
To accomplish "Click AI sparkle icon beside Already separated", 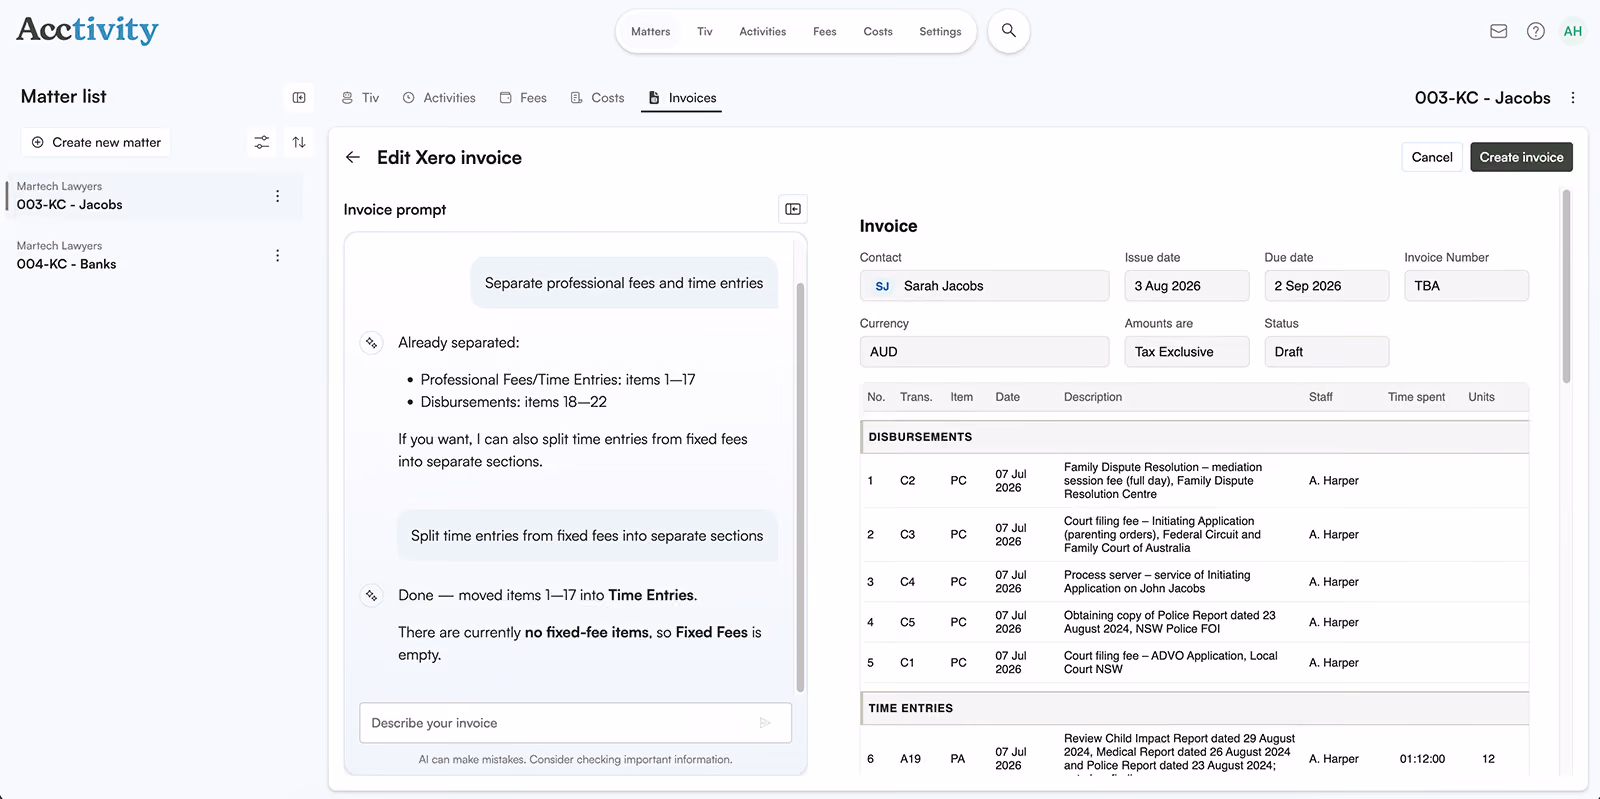I will (x=371, y=343).
